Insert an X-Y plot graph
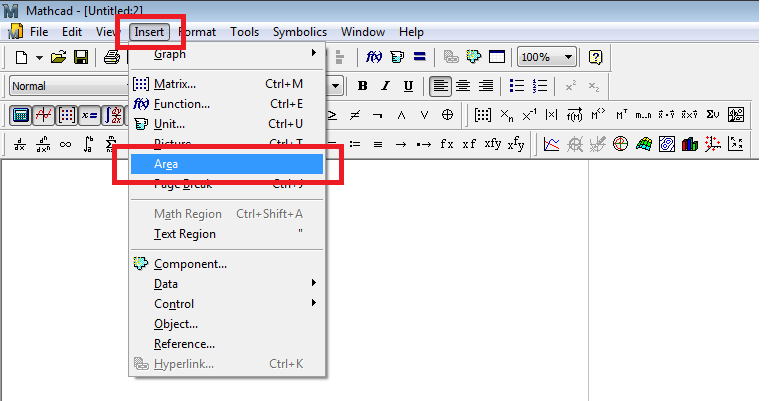773x401 pixels. pos(551,145)
